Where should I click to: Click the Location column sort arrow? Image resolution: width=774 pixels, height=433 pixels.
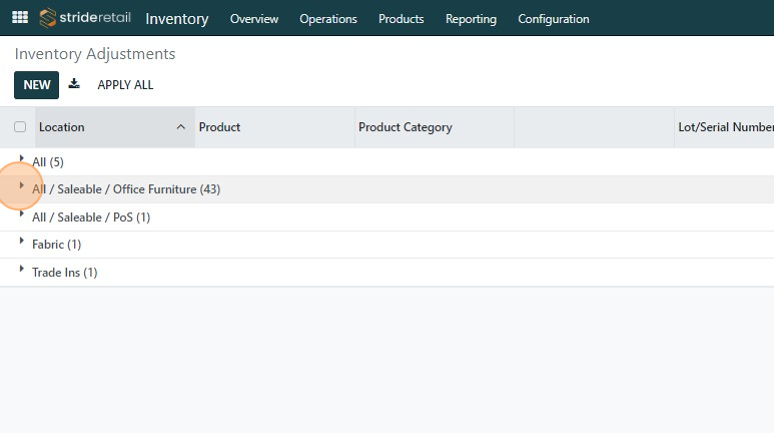(x=181, y=127)
